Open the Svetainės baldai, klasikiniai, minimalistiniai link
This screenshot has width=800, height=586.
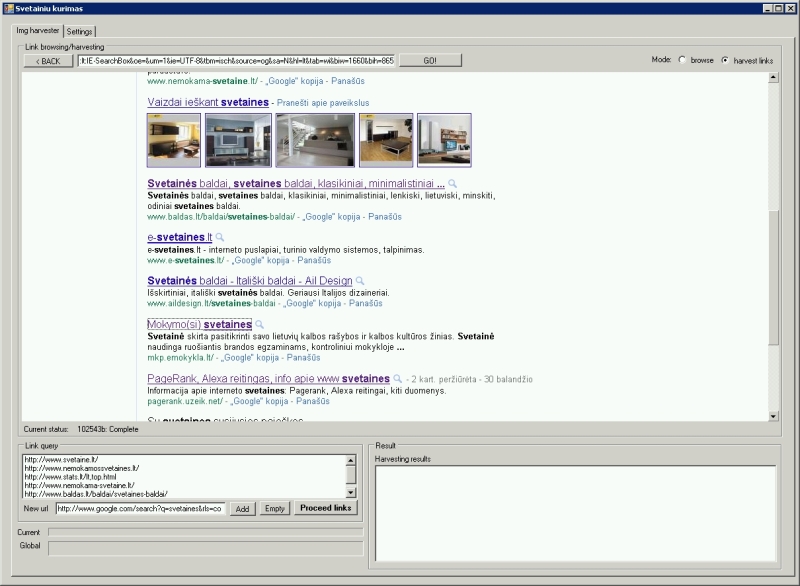296,184
